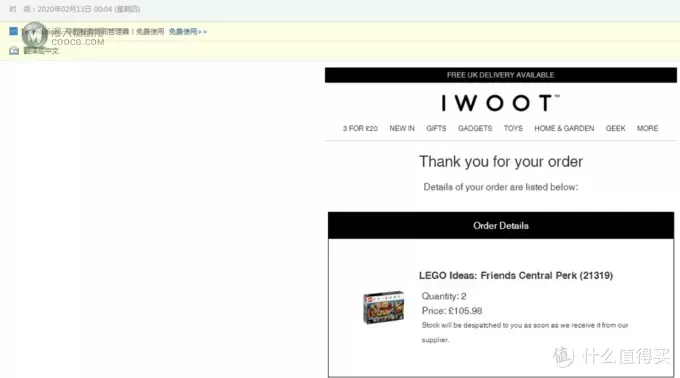Click the blue square icon in notice bar
This screenshot has width=680, height=378.
[x=13, y=31]
